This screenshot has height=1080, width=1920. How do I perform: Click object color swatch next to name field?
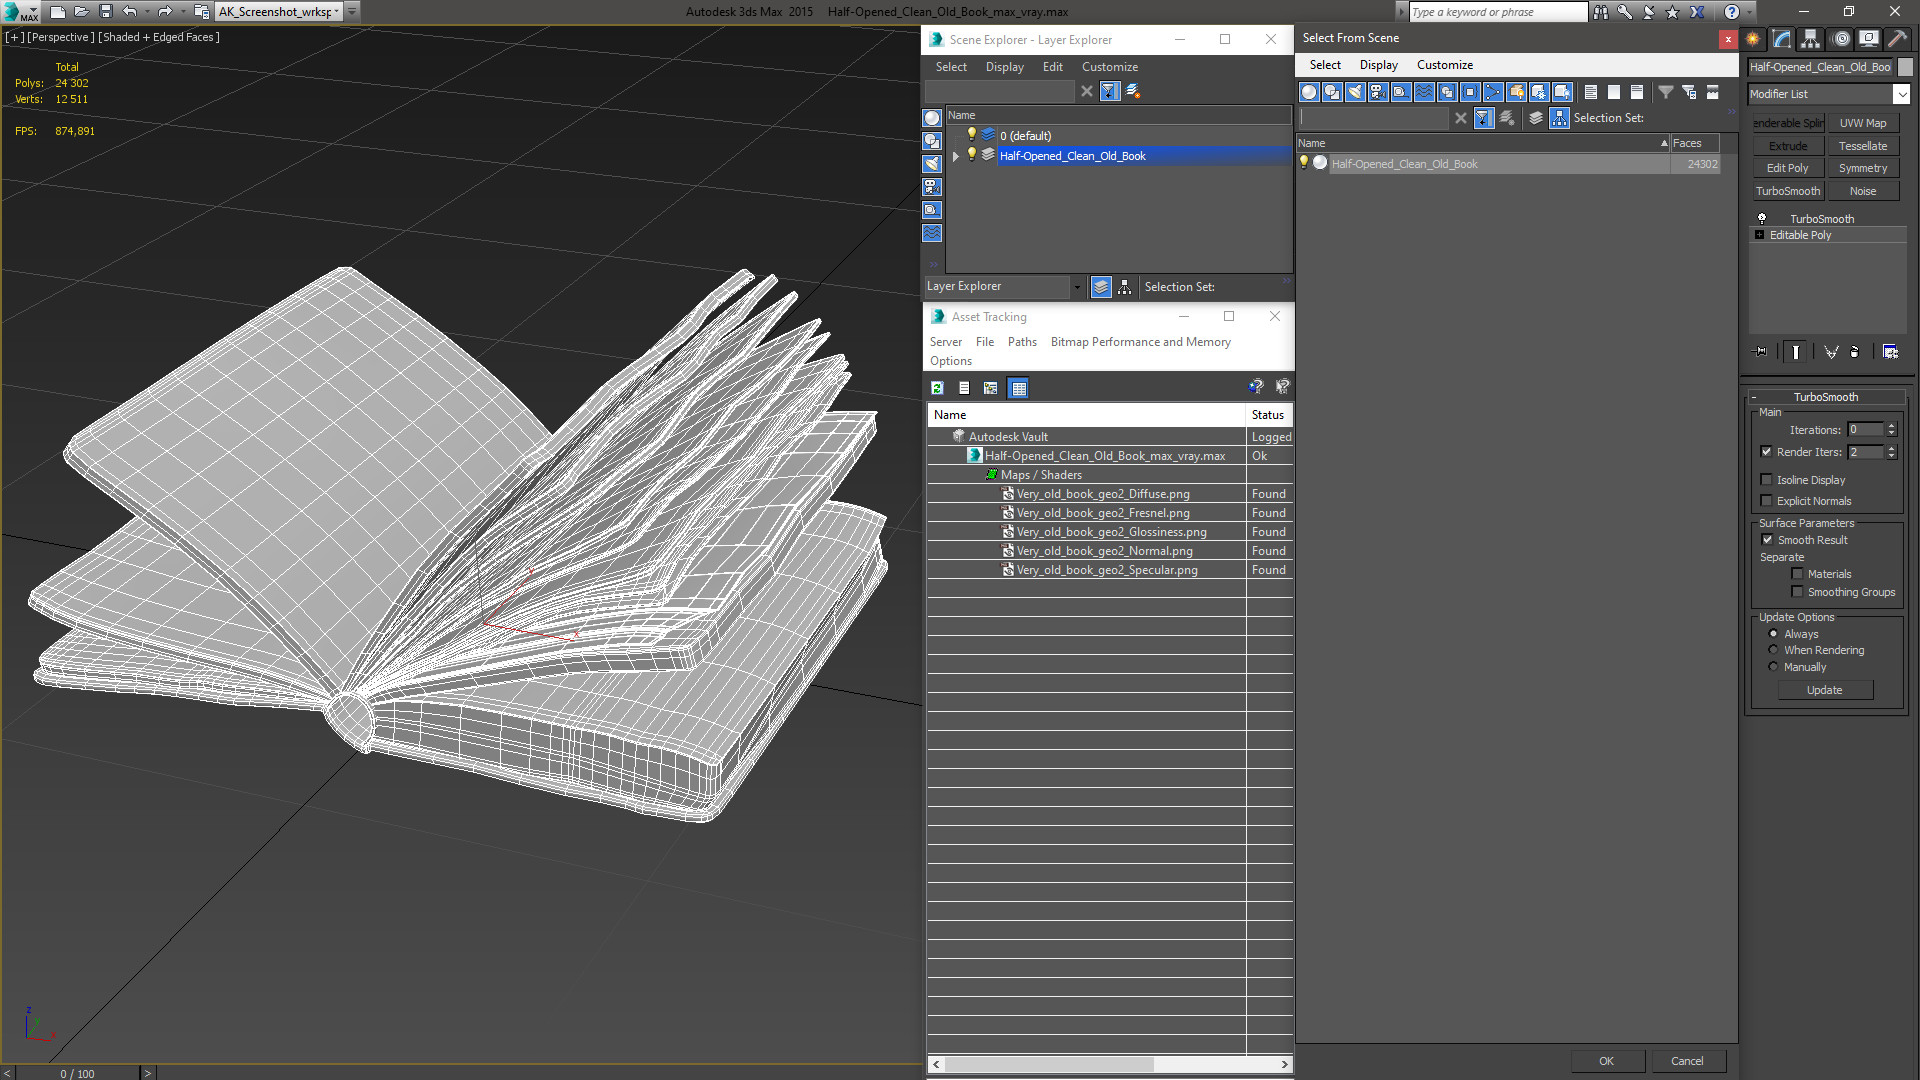tap(1905, 67)
